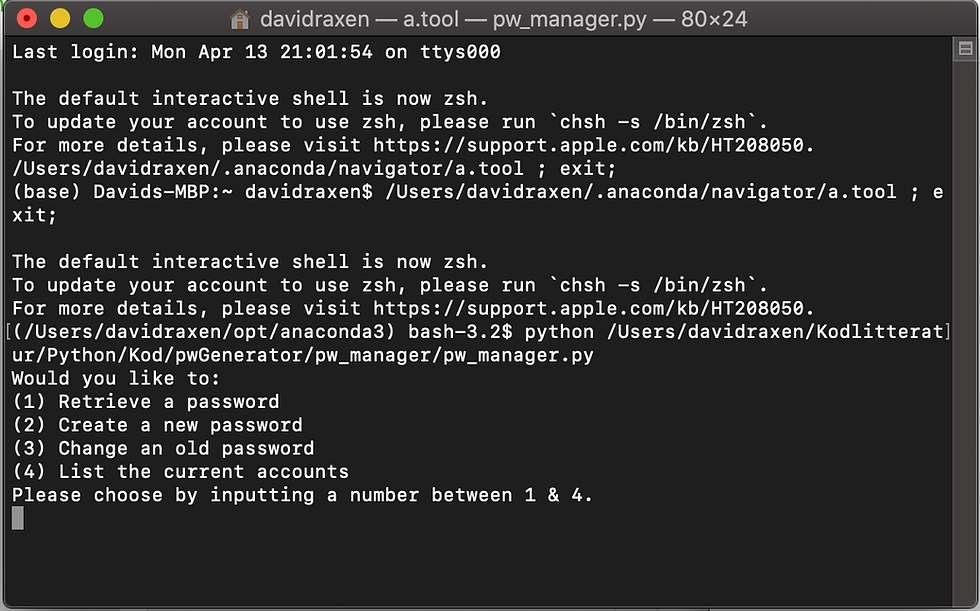
Task: Open the first support.apple.com HT208050 link
Action: [x=588, y=146]
